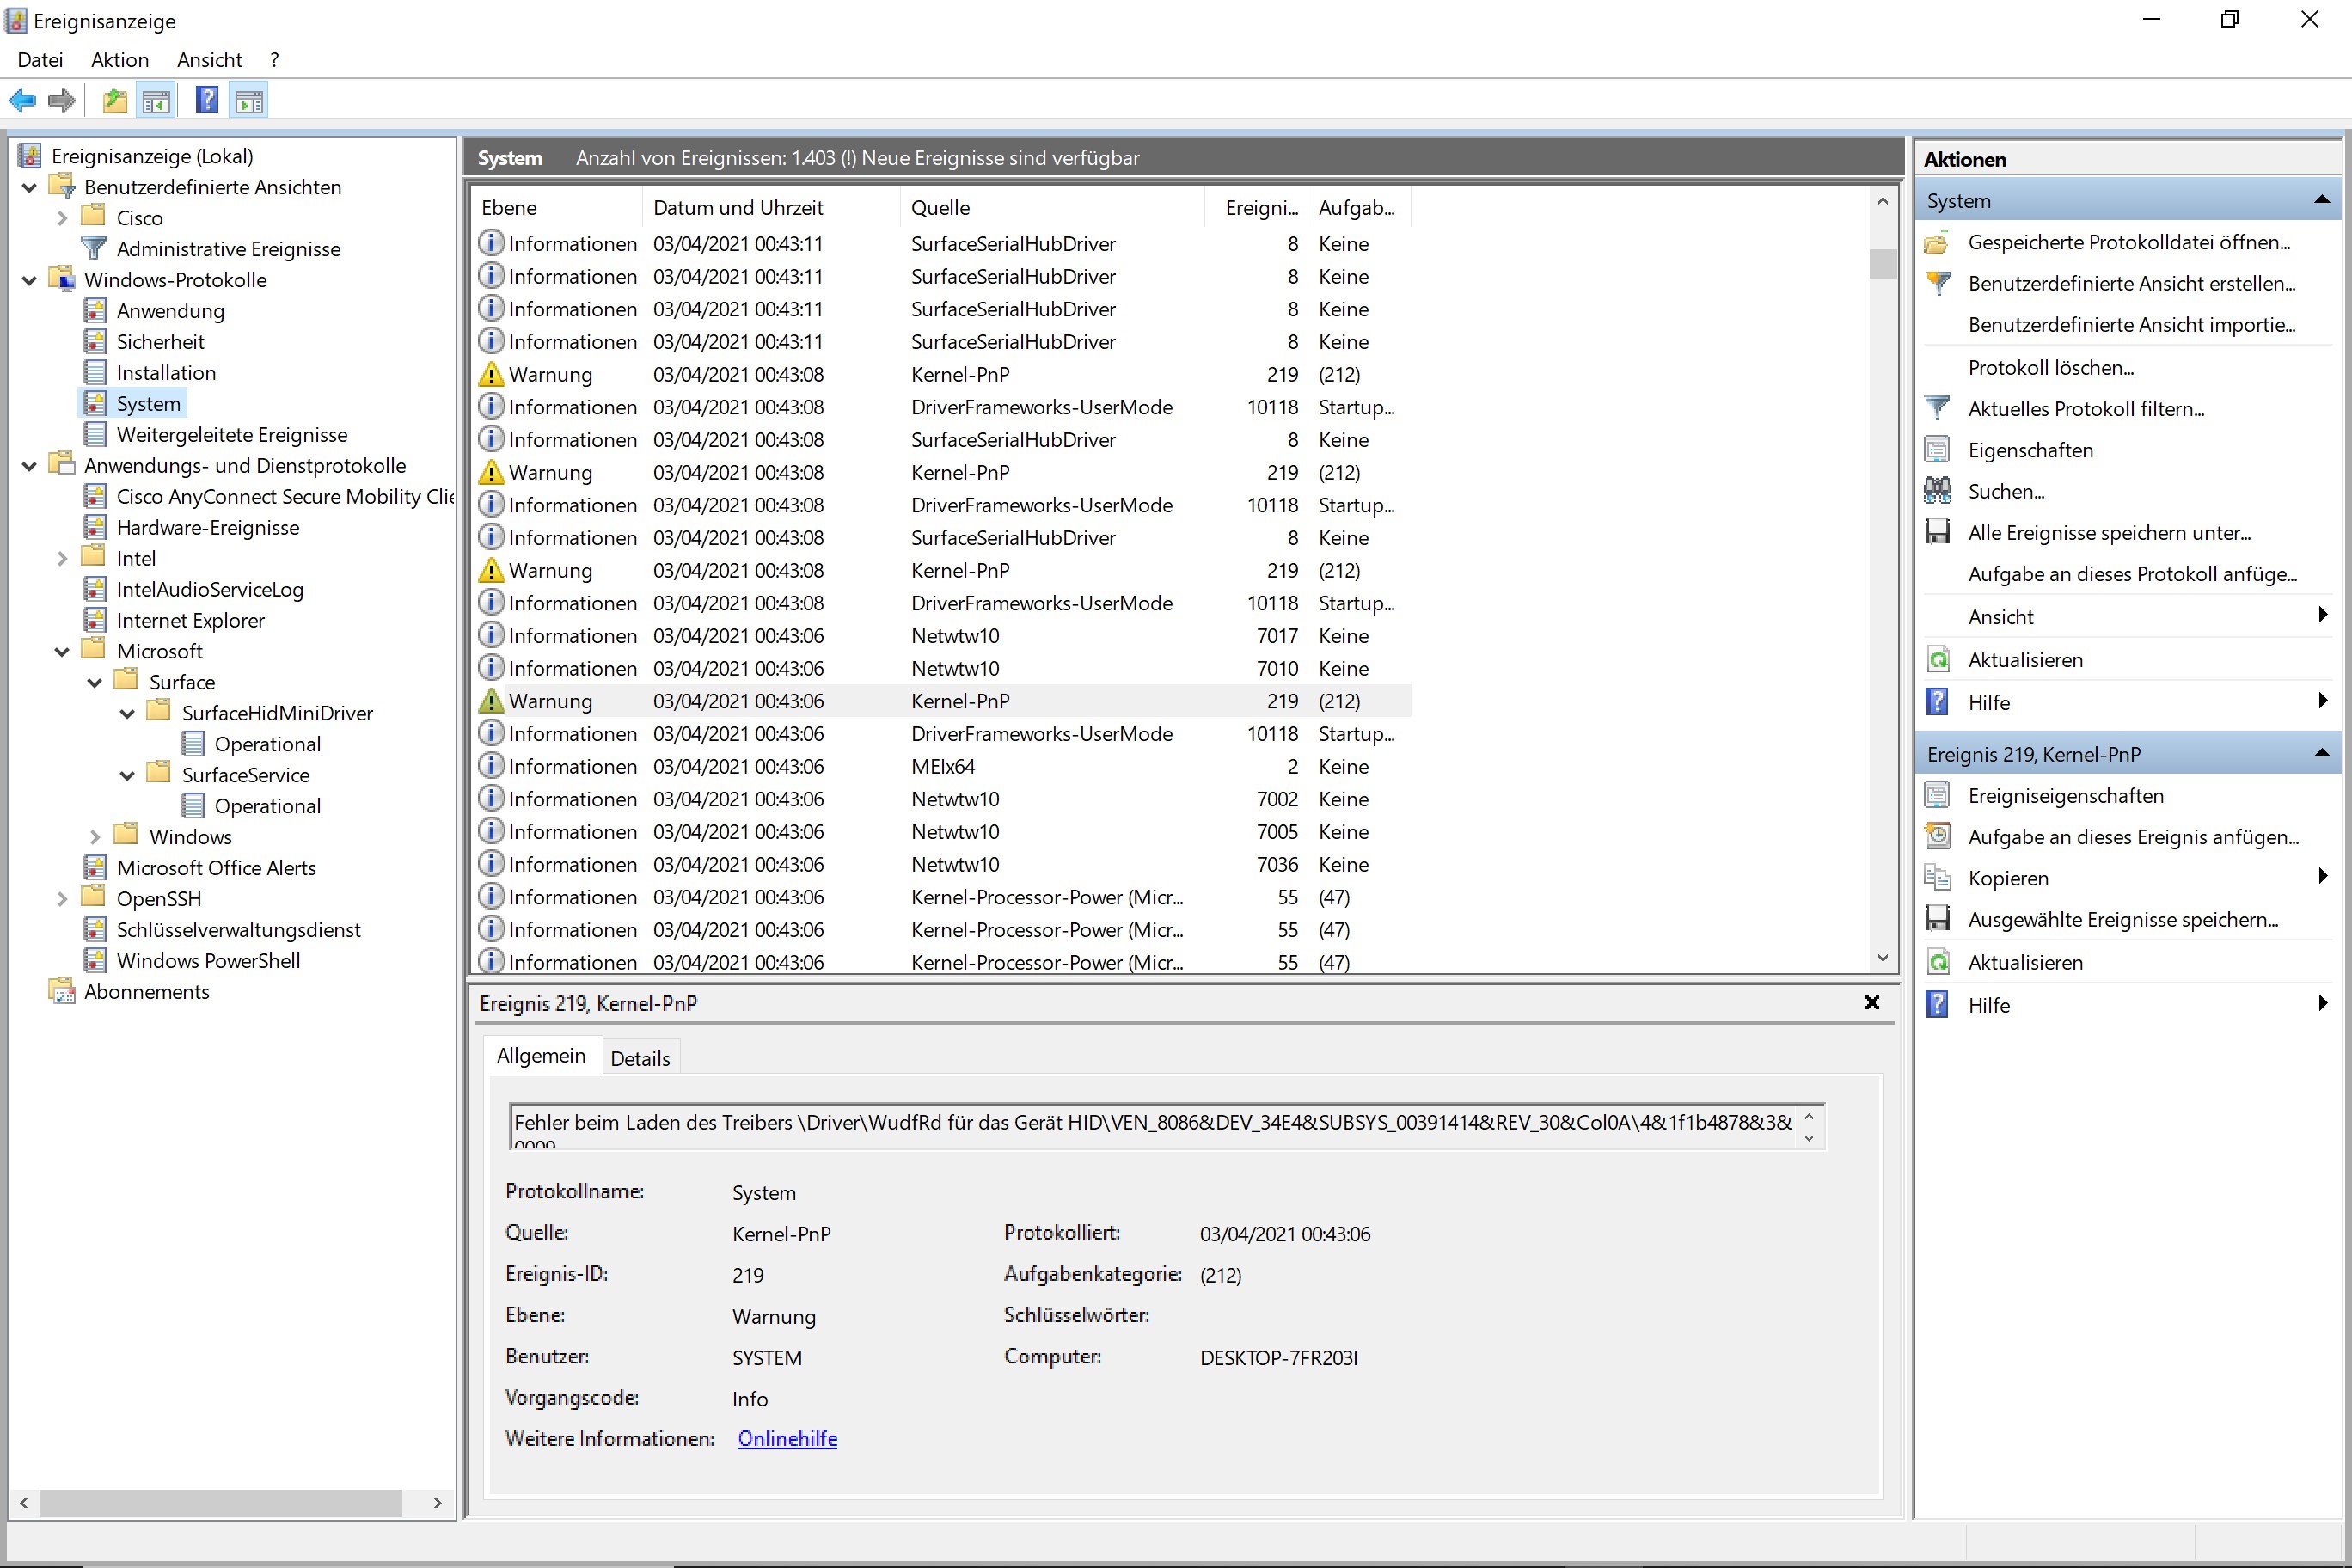Image resolution: width=2352 pixels, height=1568 pixels.
Task: Open the Datei menu
Action: [x=40, y=60]
